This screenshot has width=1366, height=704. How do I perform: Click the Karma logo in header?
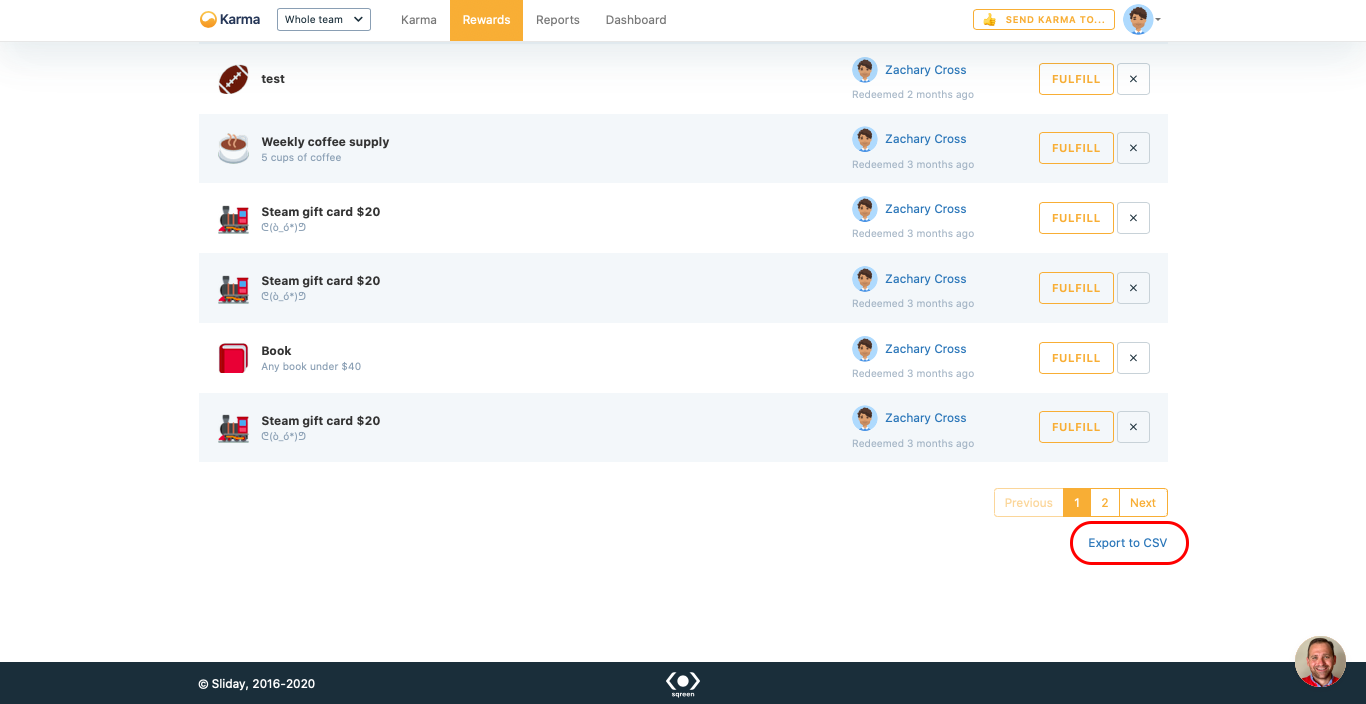(230, 19)
